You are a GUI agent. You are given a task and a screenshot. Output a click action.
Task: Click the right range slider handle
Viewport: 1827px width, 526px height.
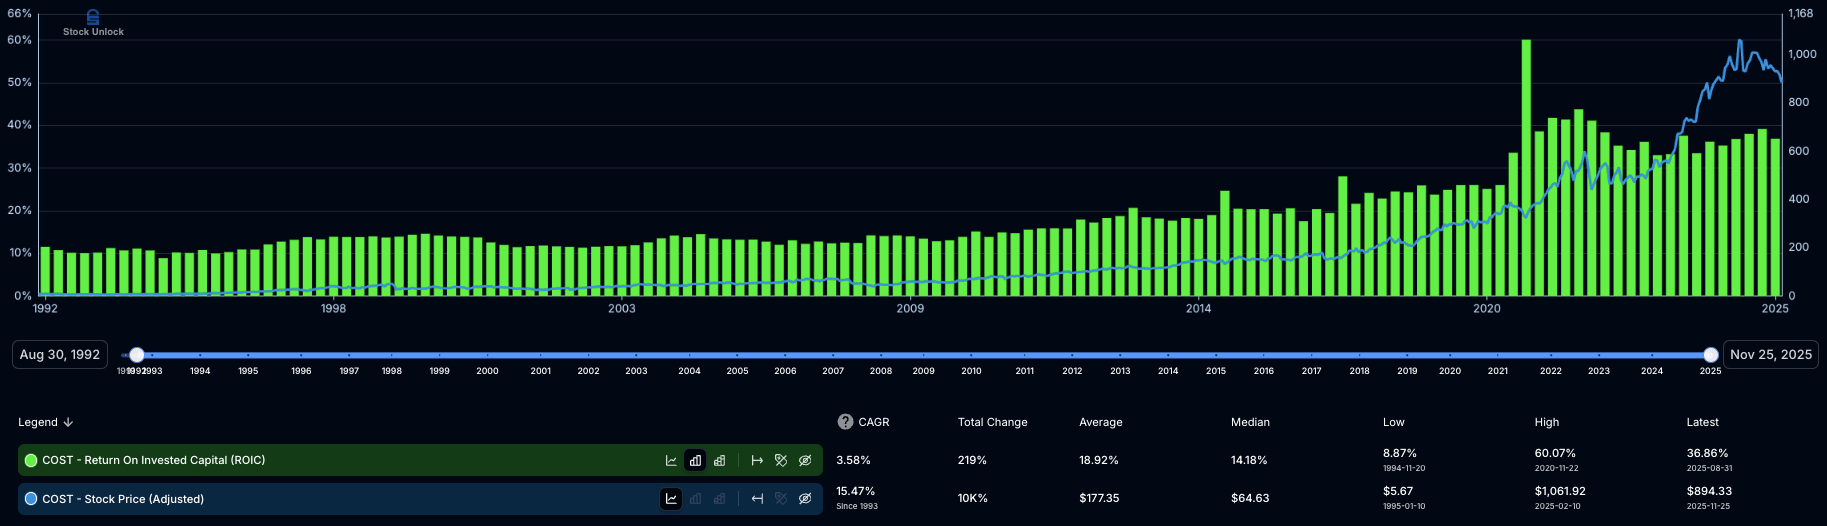coord(1711,355)
